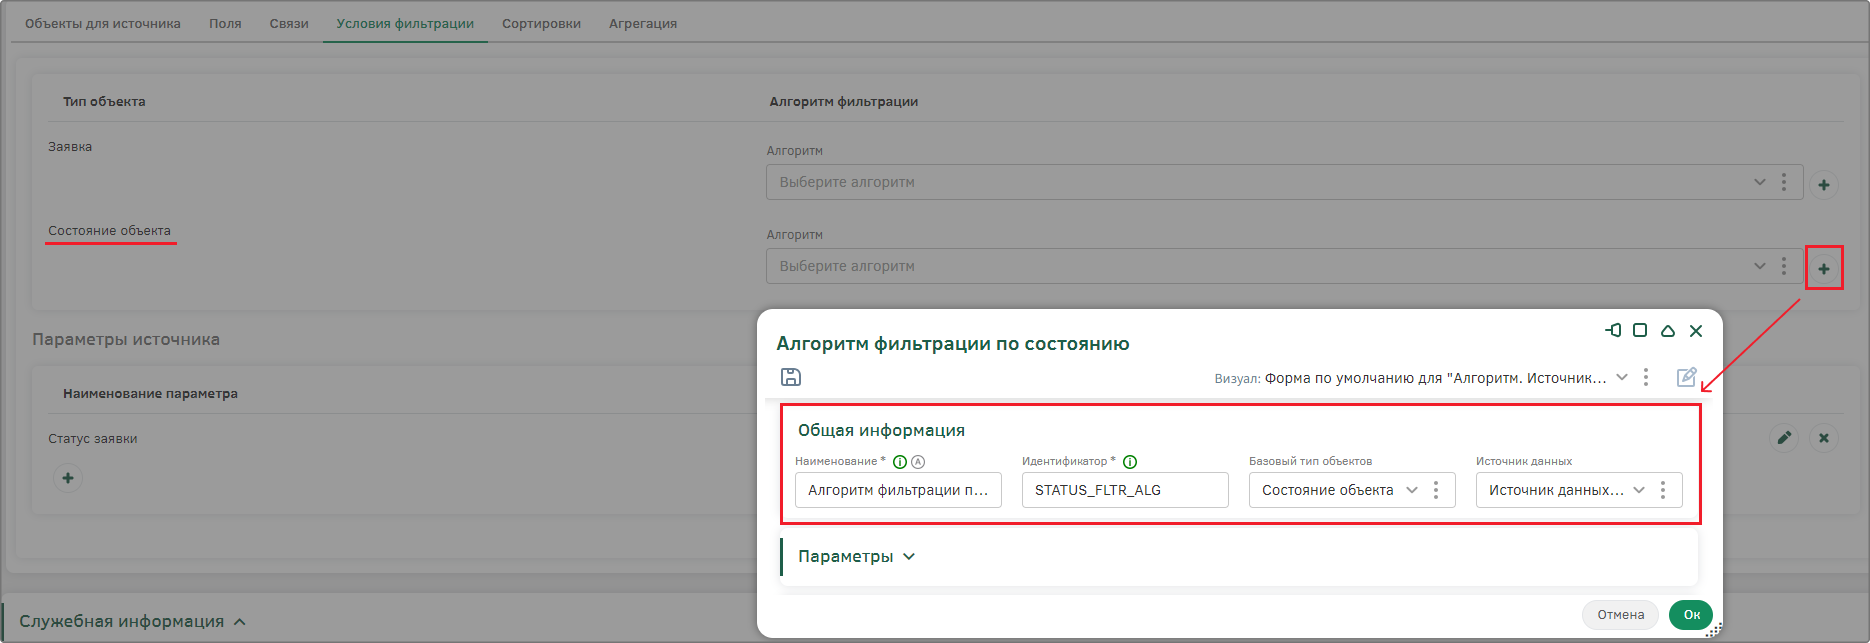Click the Заявка object type label
The height and width of the screenshot is (643, 1870).
tap(70, 146)
